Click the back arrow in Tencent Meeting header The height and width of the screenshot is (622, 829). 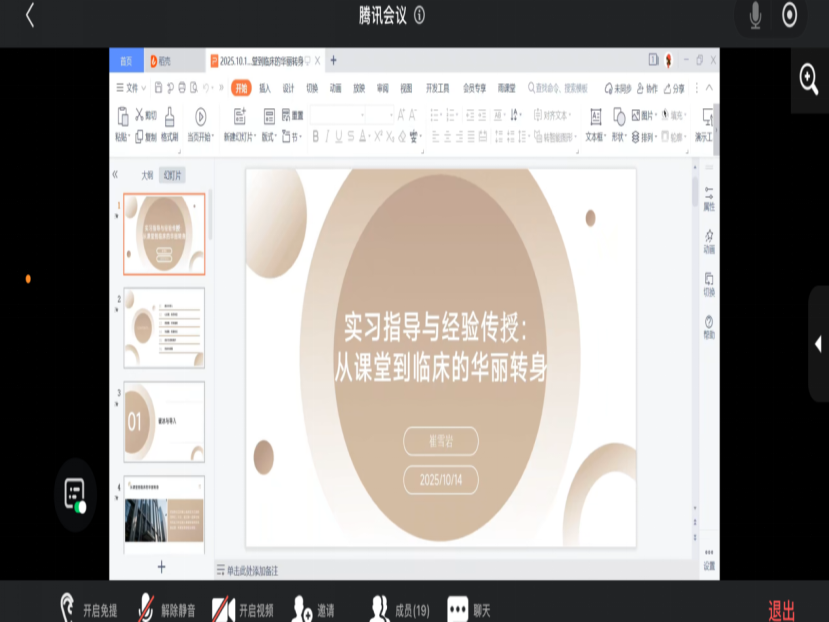coord(29,15)
